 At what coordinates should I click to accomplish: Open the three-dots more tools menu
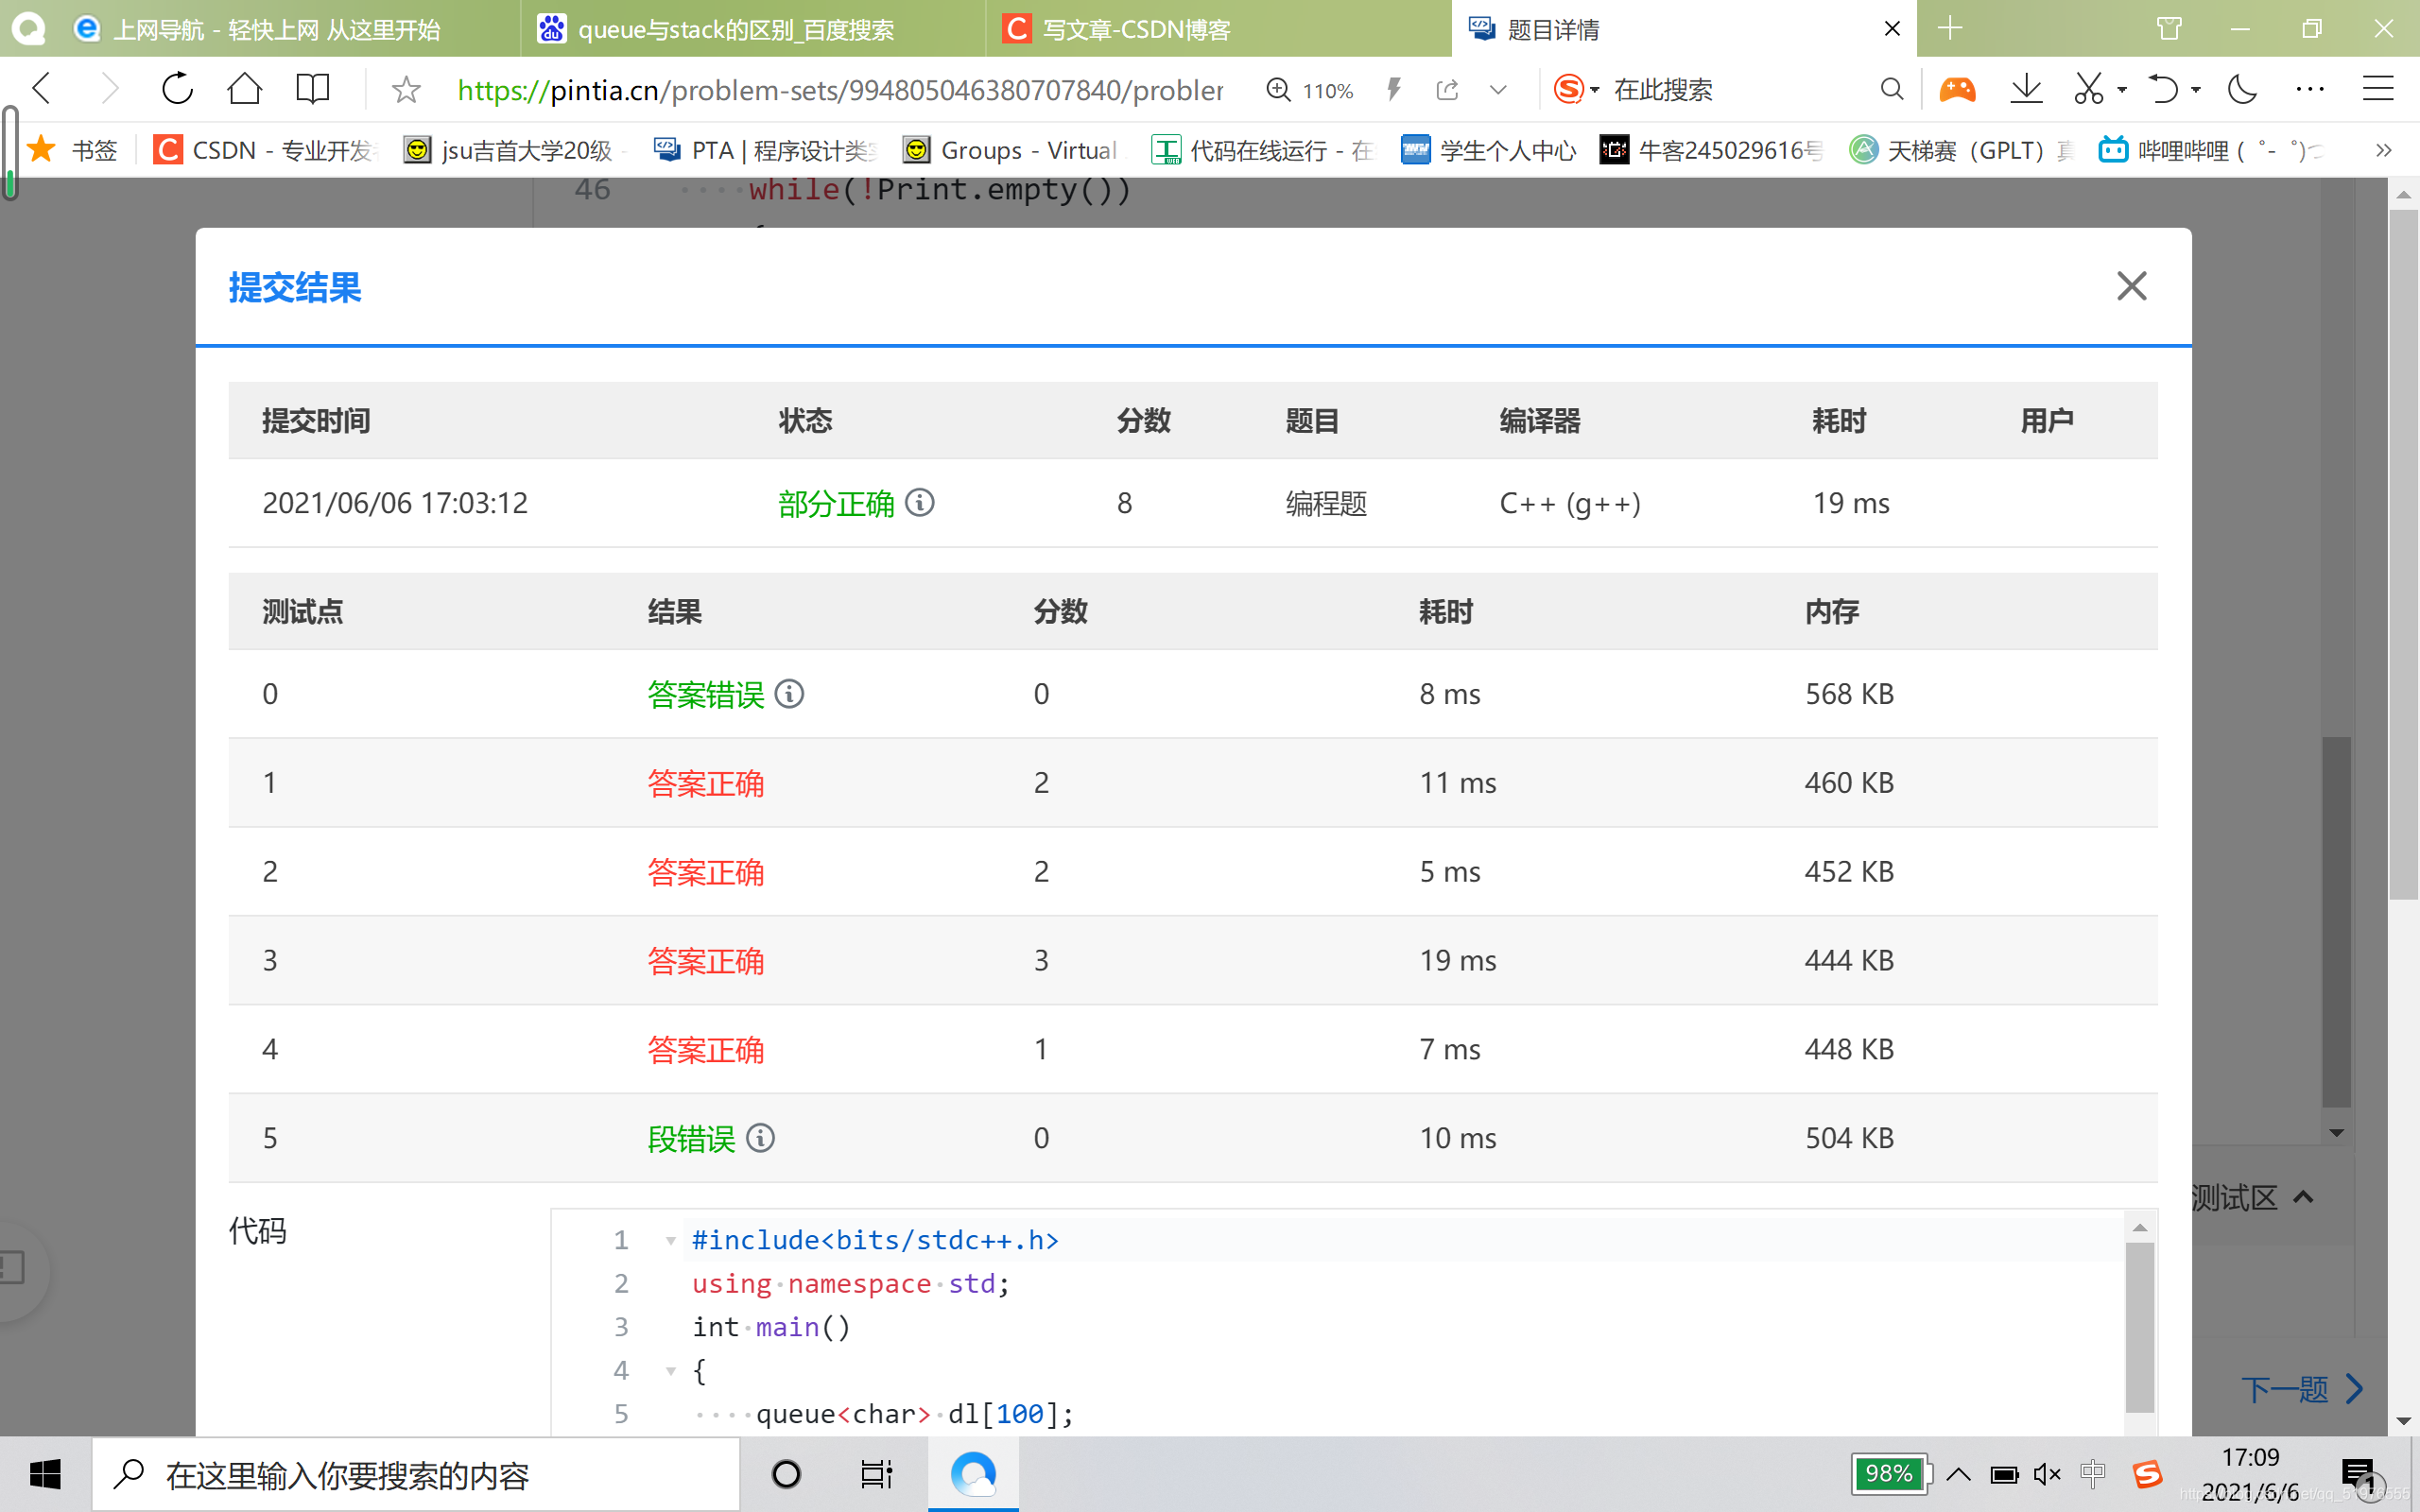2310,89
